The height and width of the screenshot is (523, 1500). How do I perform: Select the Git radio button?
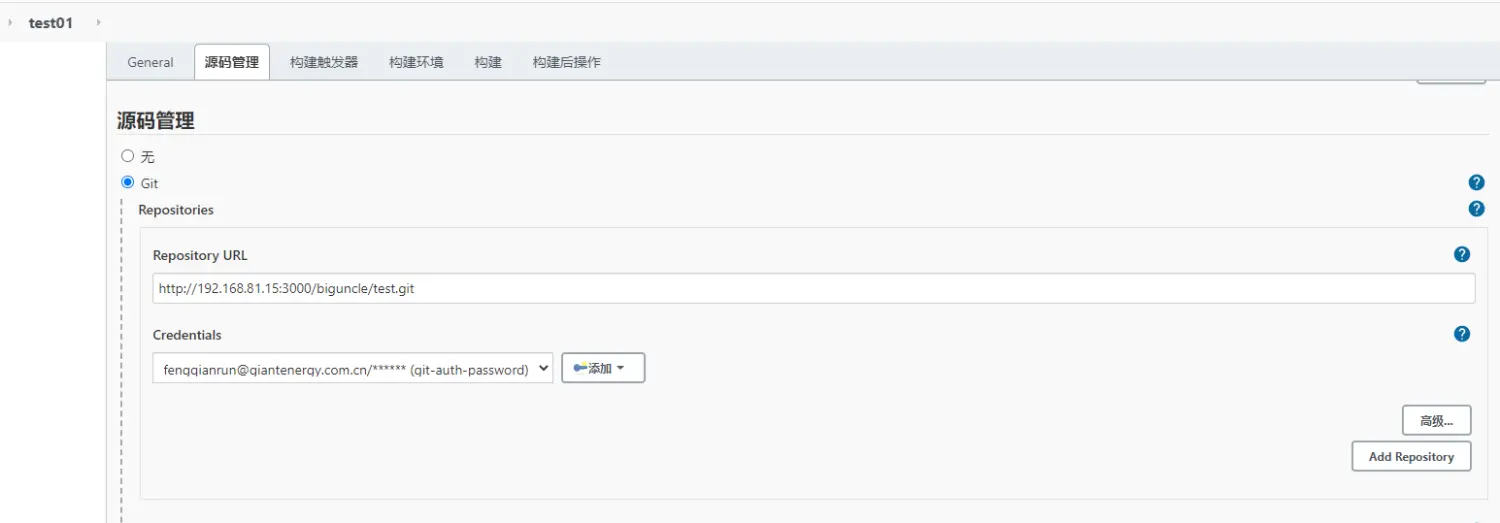128,183
